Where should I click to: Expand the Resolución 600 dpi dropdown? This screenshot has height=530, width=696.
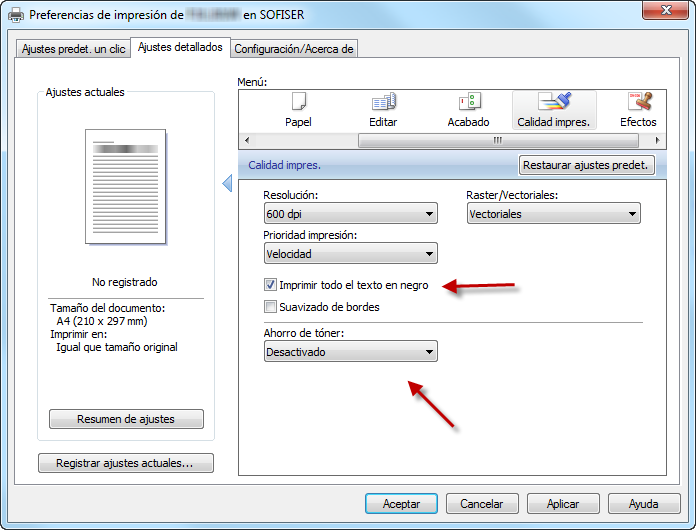pos(350,214)
